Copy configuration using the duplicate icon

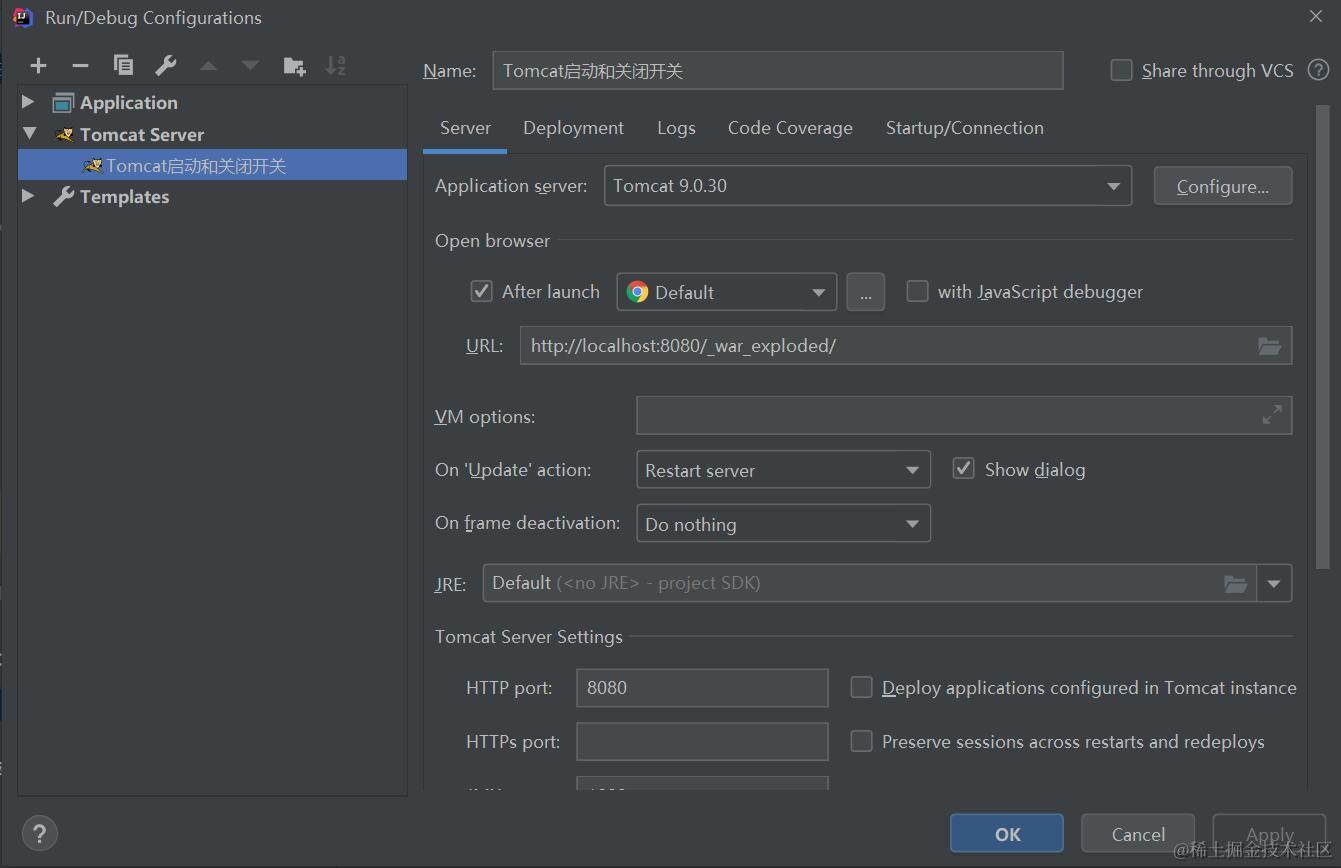point(123,65)
